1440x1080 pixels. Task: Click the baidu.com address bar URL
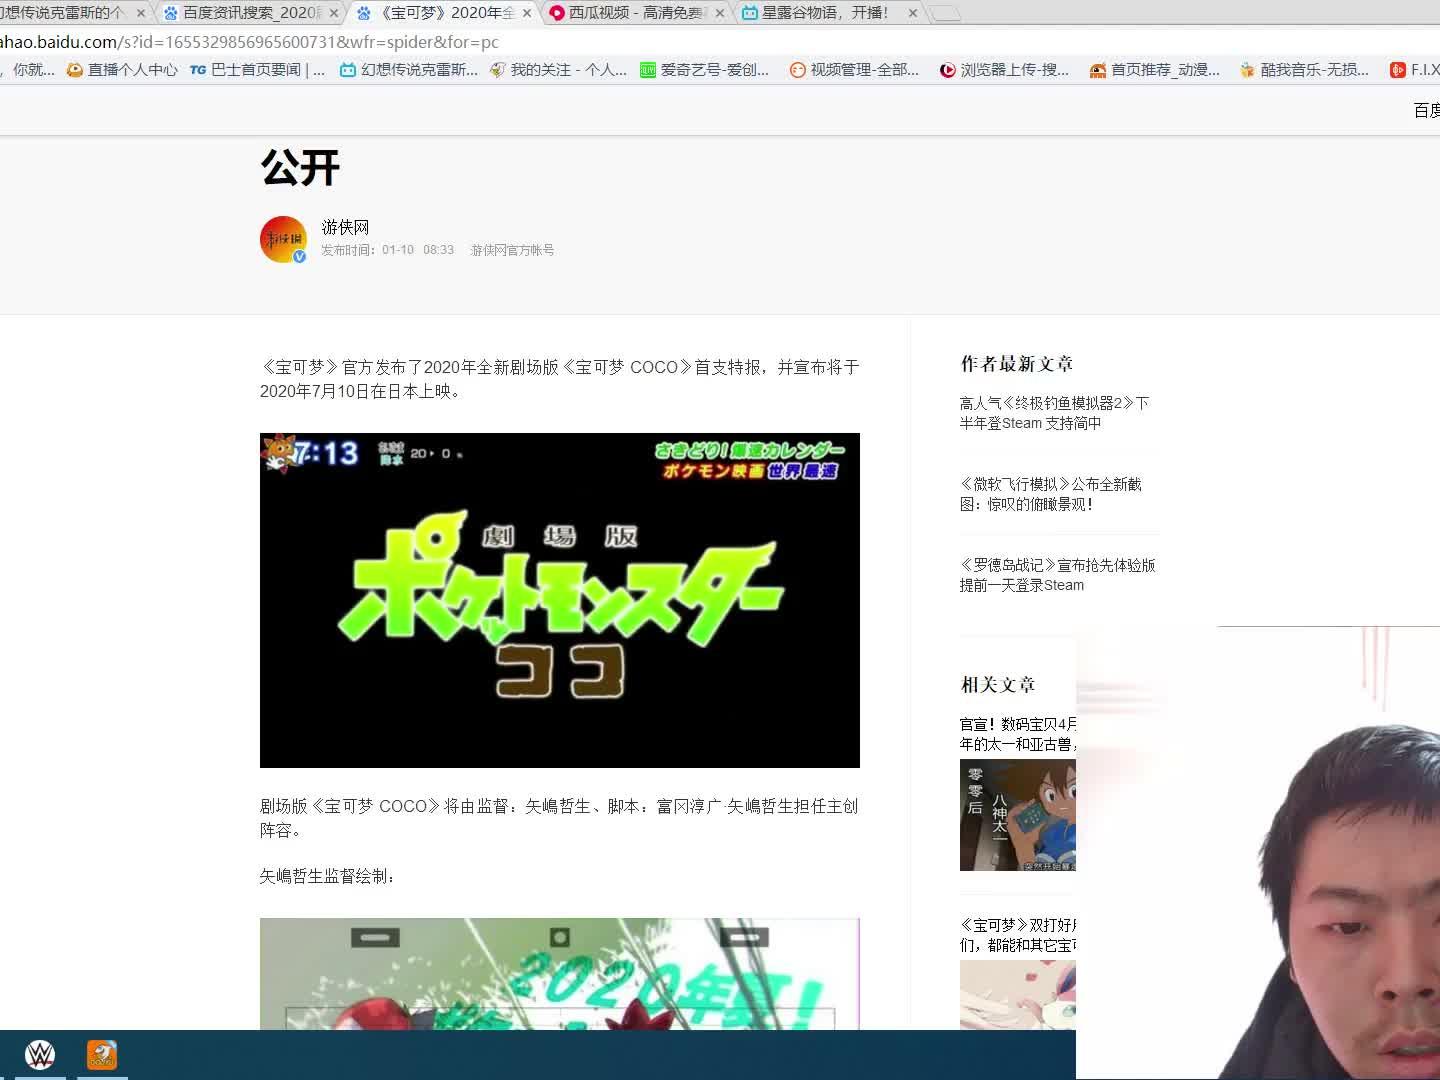(x=249, y=42)
